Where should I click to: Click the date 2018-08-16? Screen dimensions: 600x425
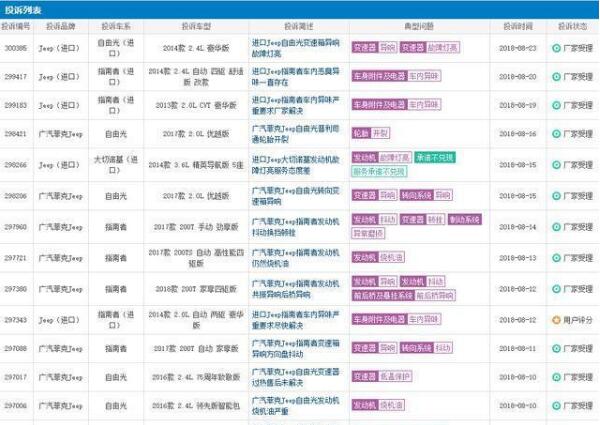click(518, 134)
